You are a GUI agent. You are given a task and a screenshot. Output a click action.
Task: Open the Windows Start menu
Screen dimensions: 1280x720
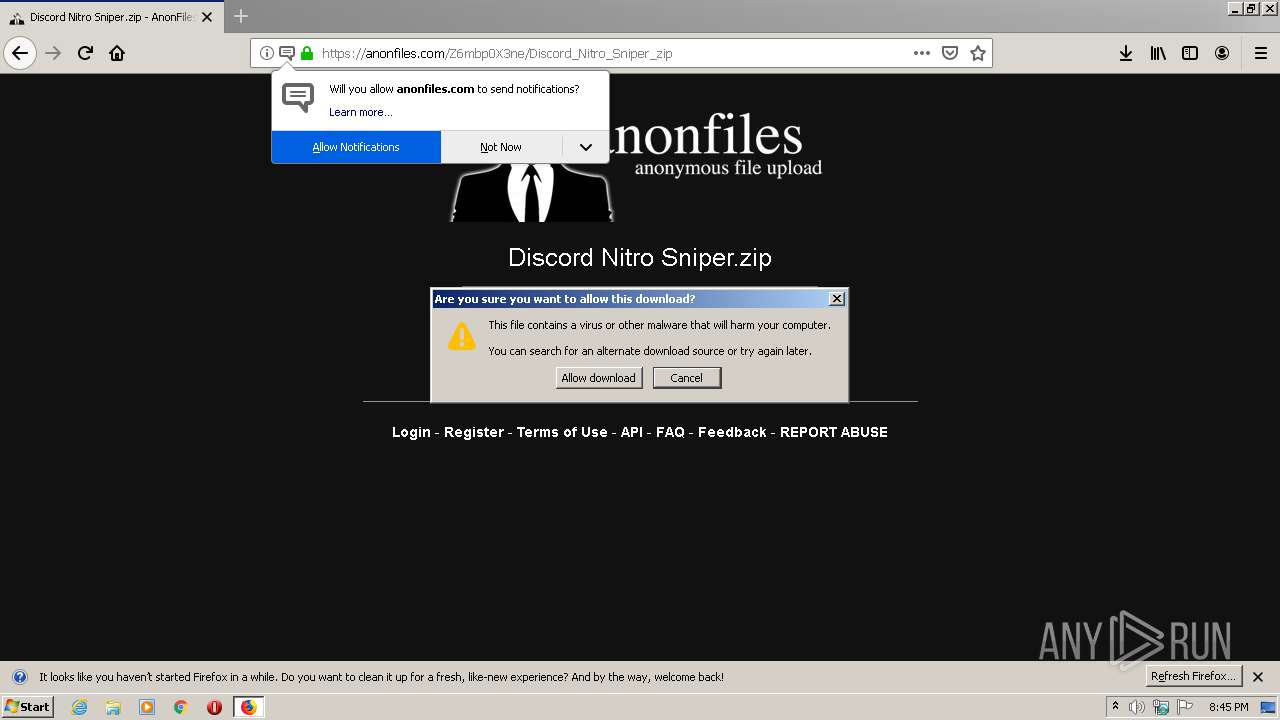click(27, 707)
